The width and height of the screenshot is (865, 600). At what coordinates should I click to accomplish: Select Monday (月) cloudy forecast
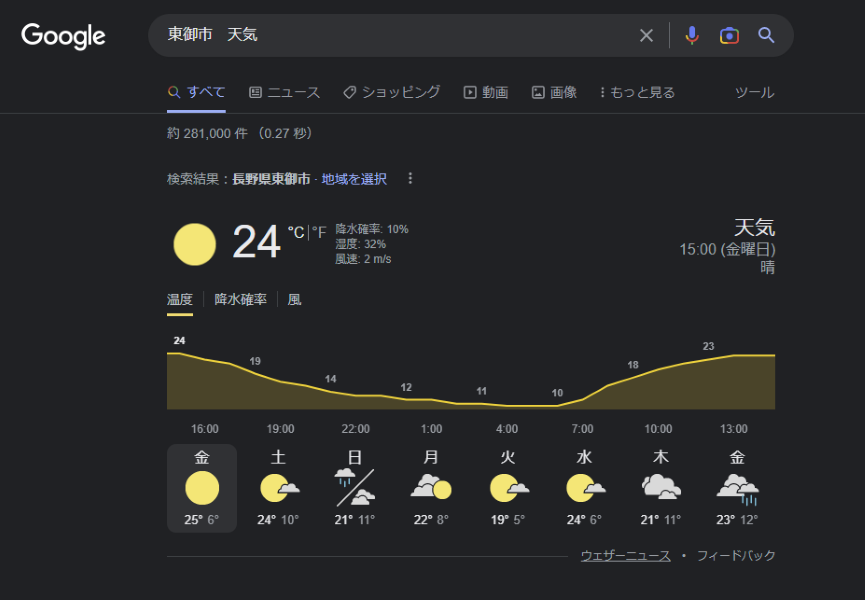click(431, 487)
